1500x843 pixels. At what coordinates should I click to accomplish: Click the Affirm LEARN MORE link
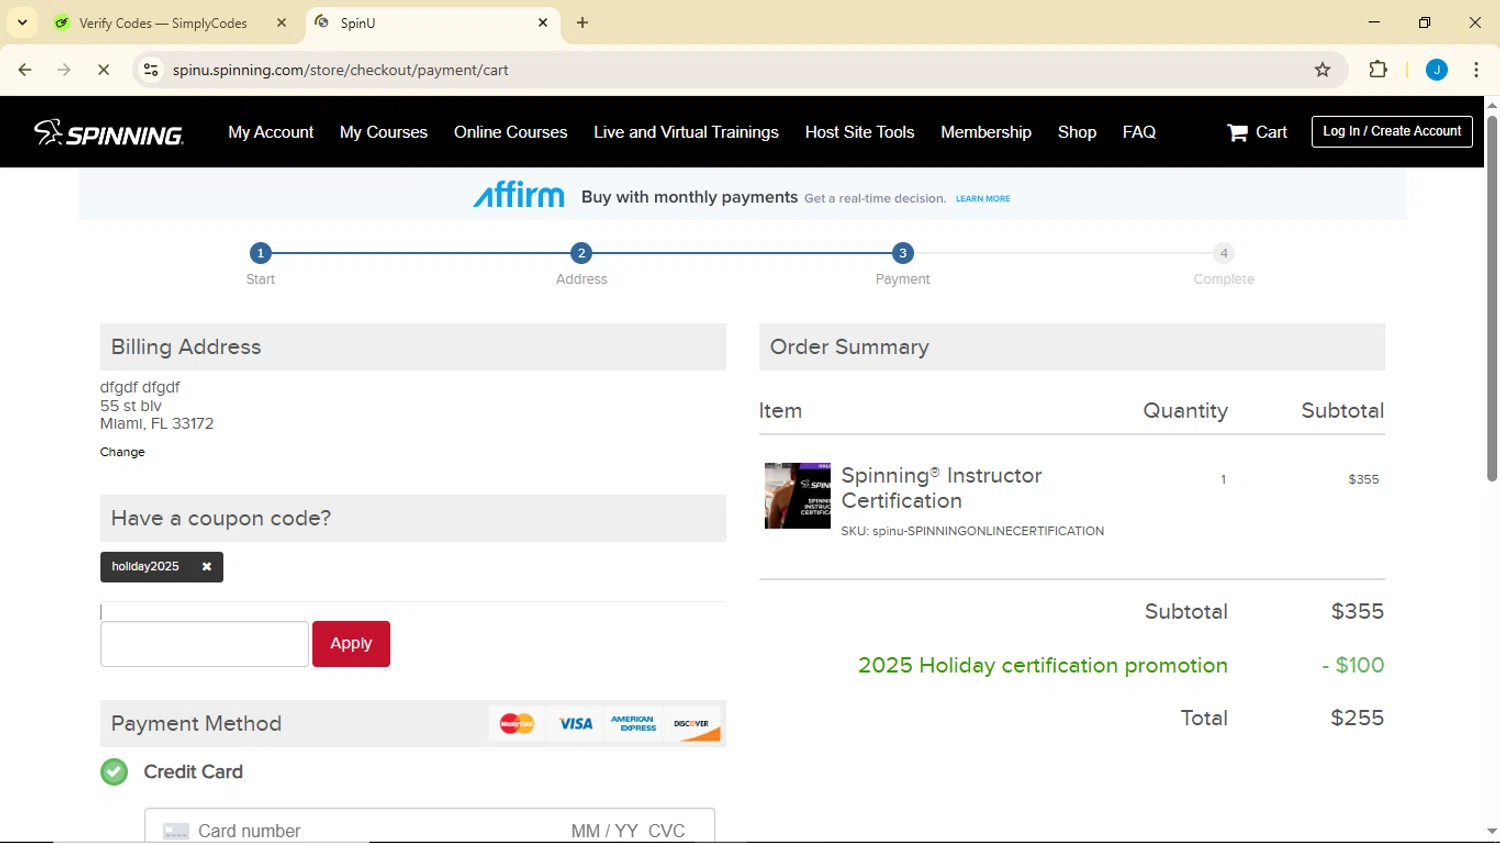pos(983,199)
